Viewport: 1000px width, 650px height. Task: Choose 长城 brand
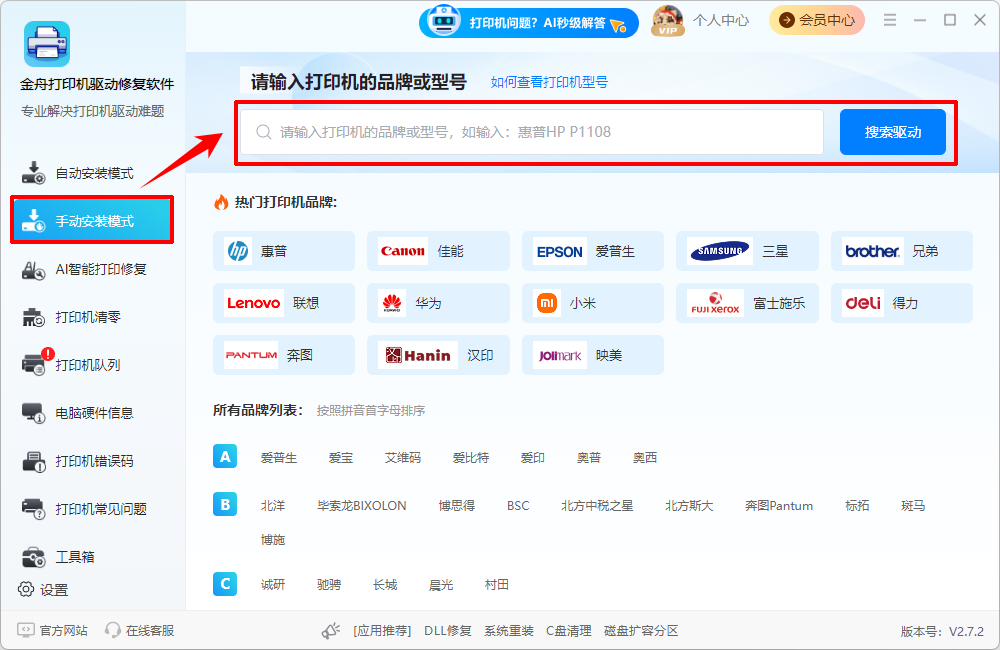click(385, 584)
